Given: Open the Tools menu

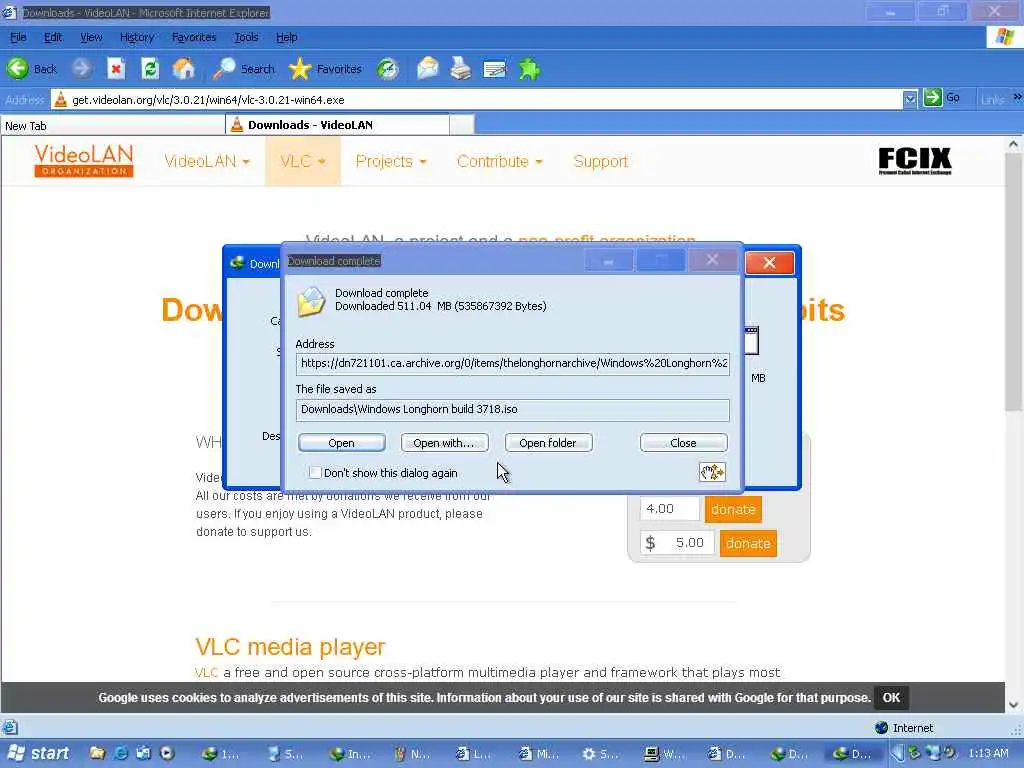Looking at the screenshot, I should click(246, 37).
